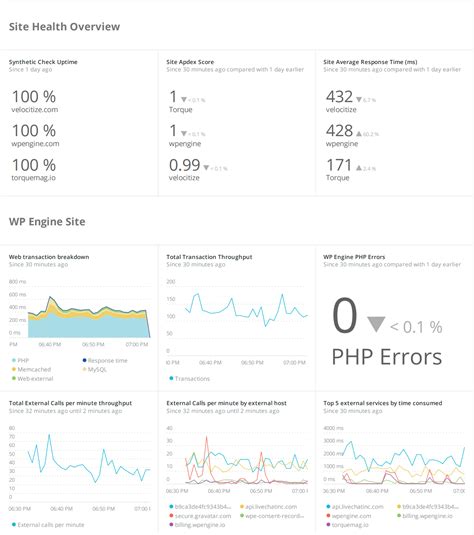The image size is (474, 535).
Task: Open the Total Transaction Throughput chart title
Action: 209,257
